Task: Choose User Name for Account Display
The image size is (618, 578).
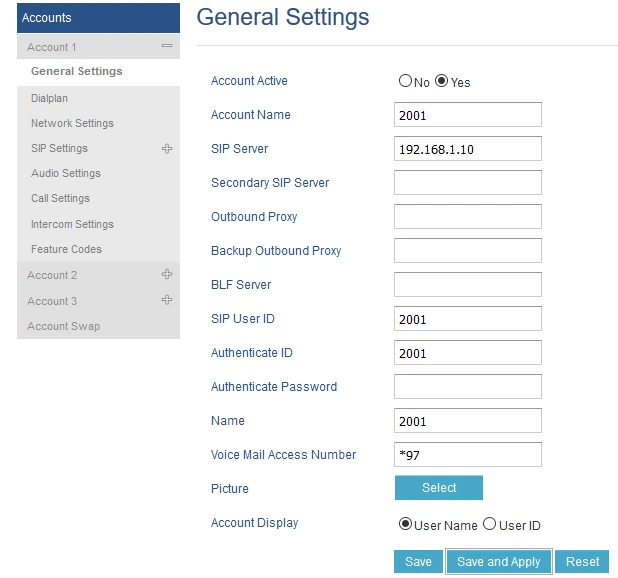Action: [405, 524]
